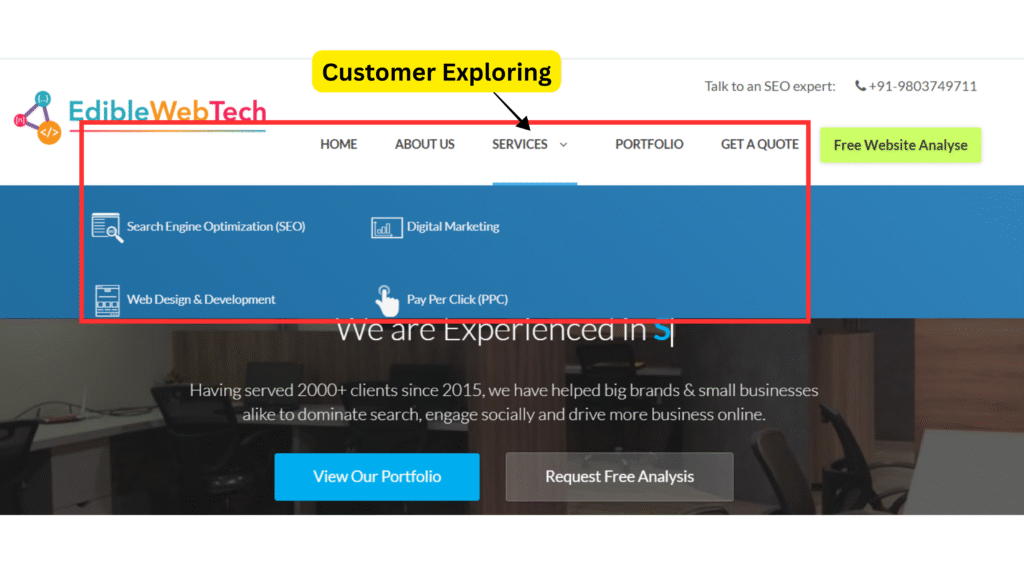Image resolution: width=1024 pixels, height=572 pixels.
Task: Click the View Our Portfolio button
Action: pos(377,477)
